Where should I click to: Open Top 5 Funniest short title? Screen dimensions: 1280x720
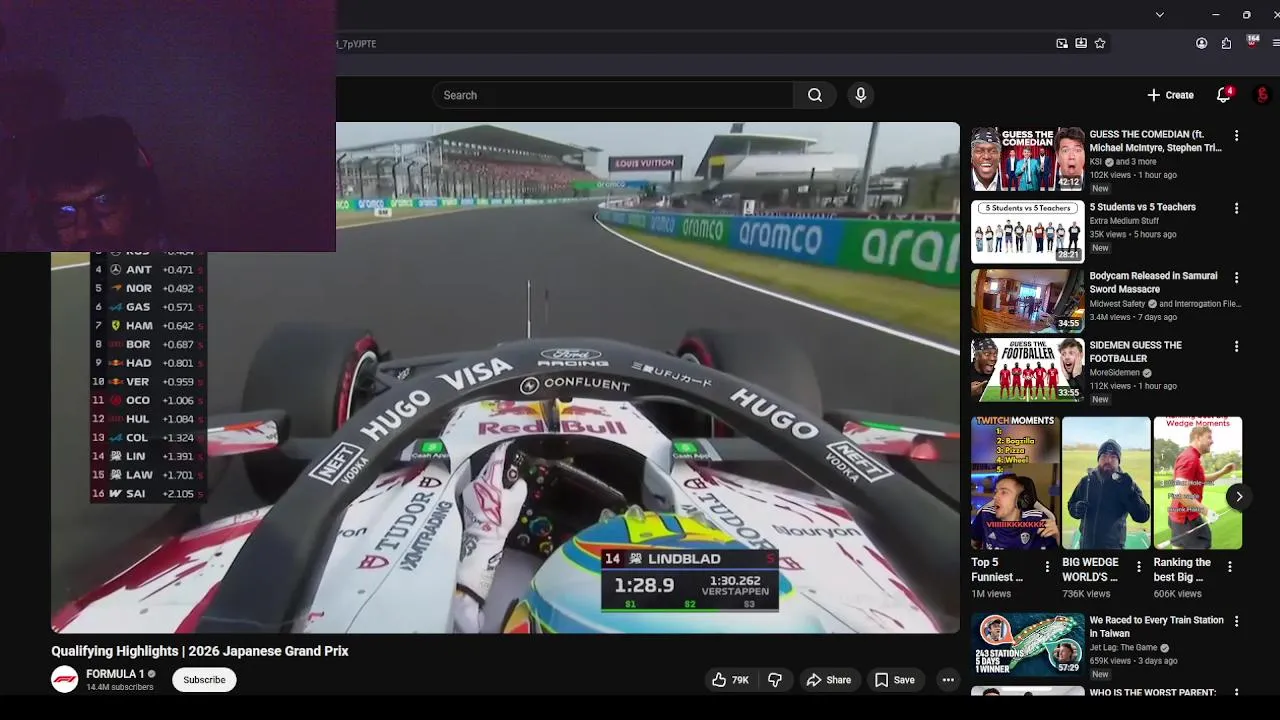tap(997, 570)
